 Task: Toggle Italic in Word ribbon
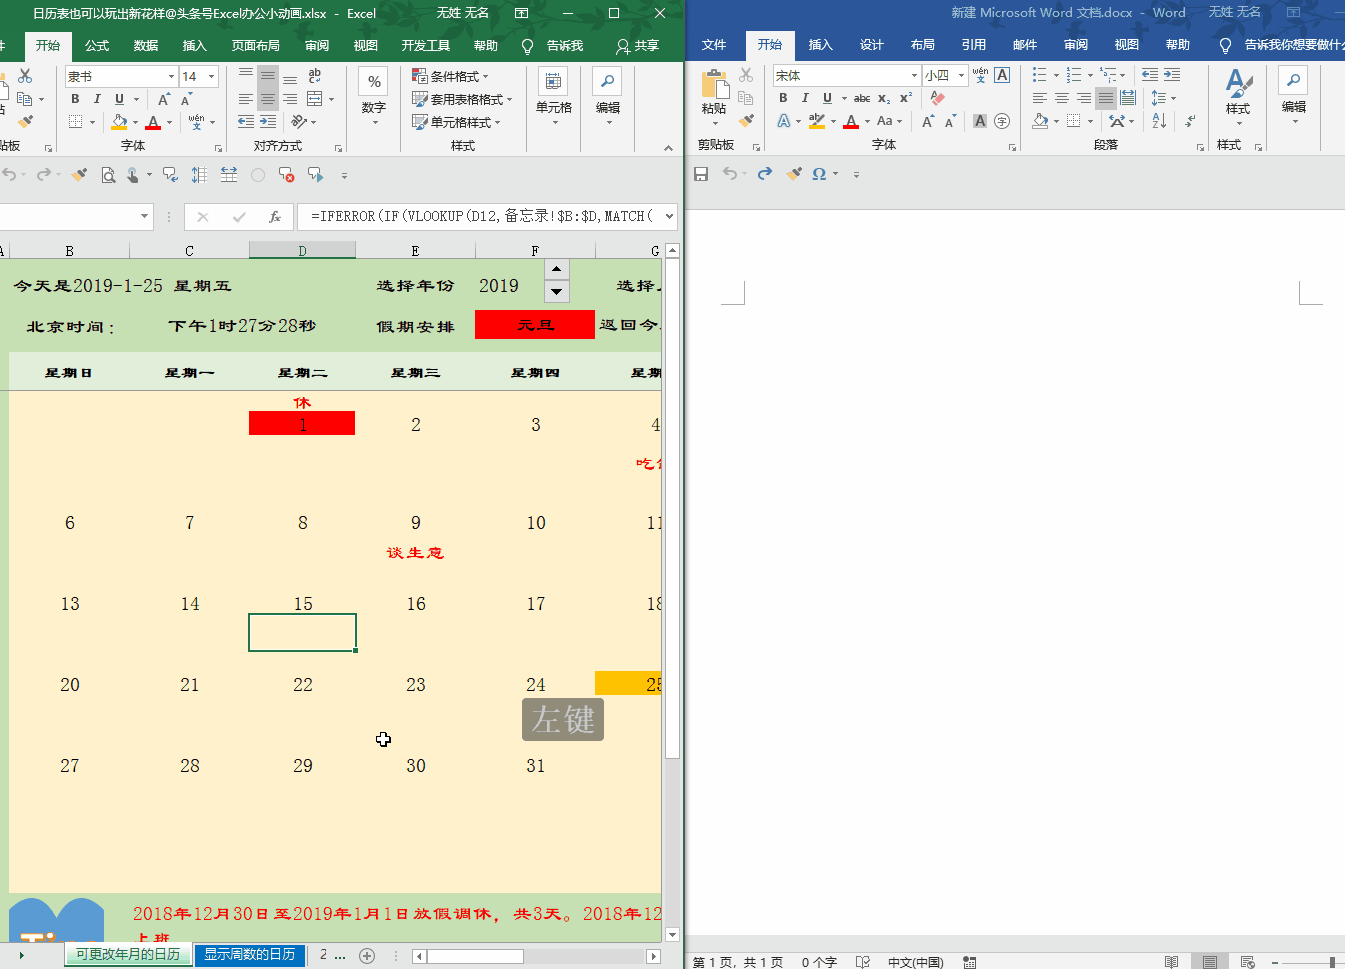[x=805, y=98]
